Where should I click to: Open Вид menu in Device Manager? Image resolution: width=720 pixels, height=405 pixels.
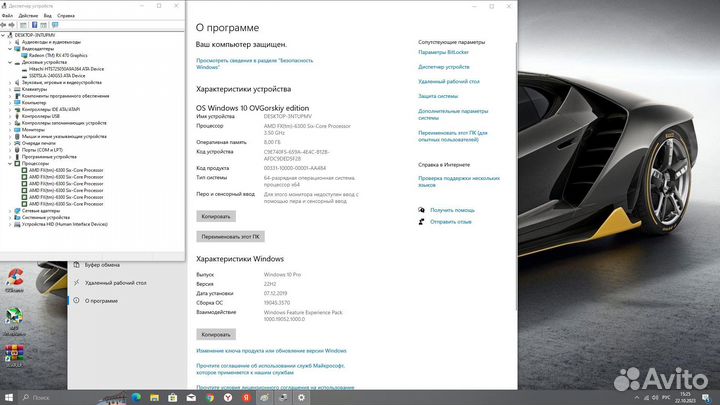pos(47,16)
